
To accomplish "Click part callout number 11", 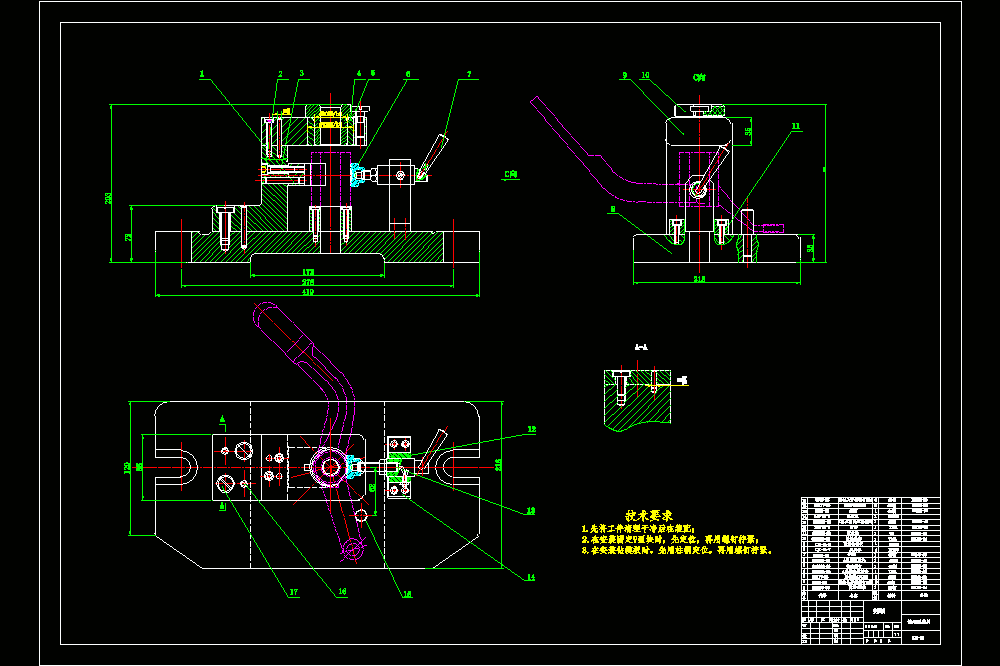I will 796,126.
